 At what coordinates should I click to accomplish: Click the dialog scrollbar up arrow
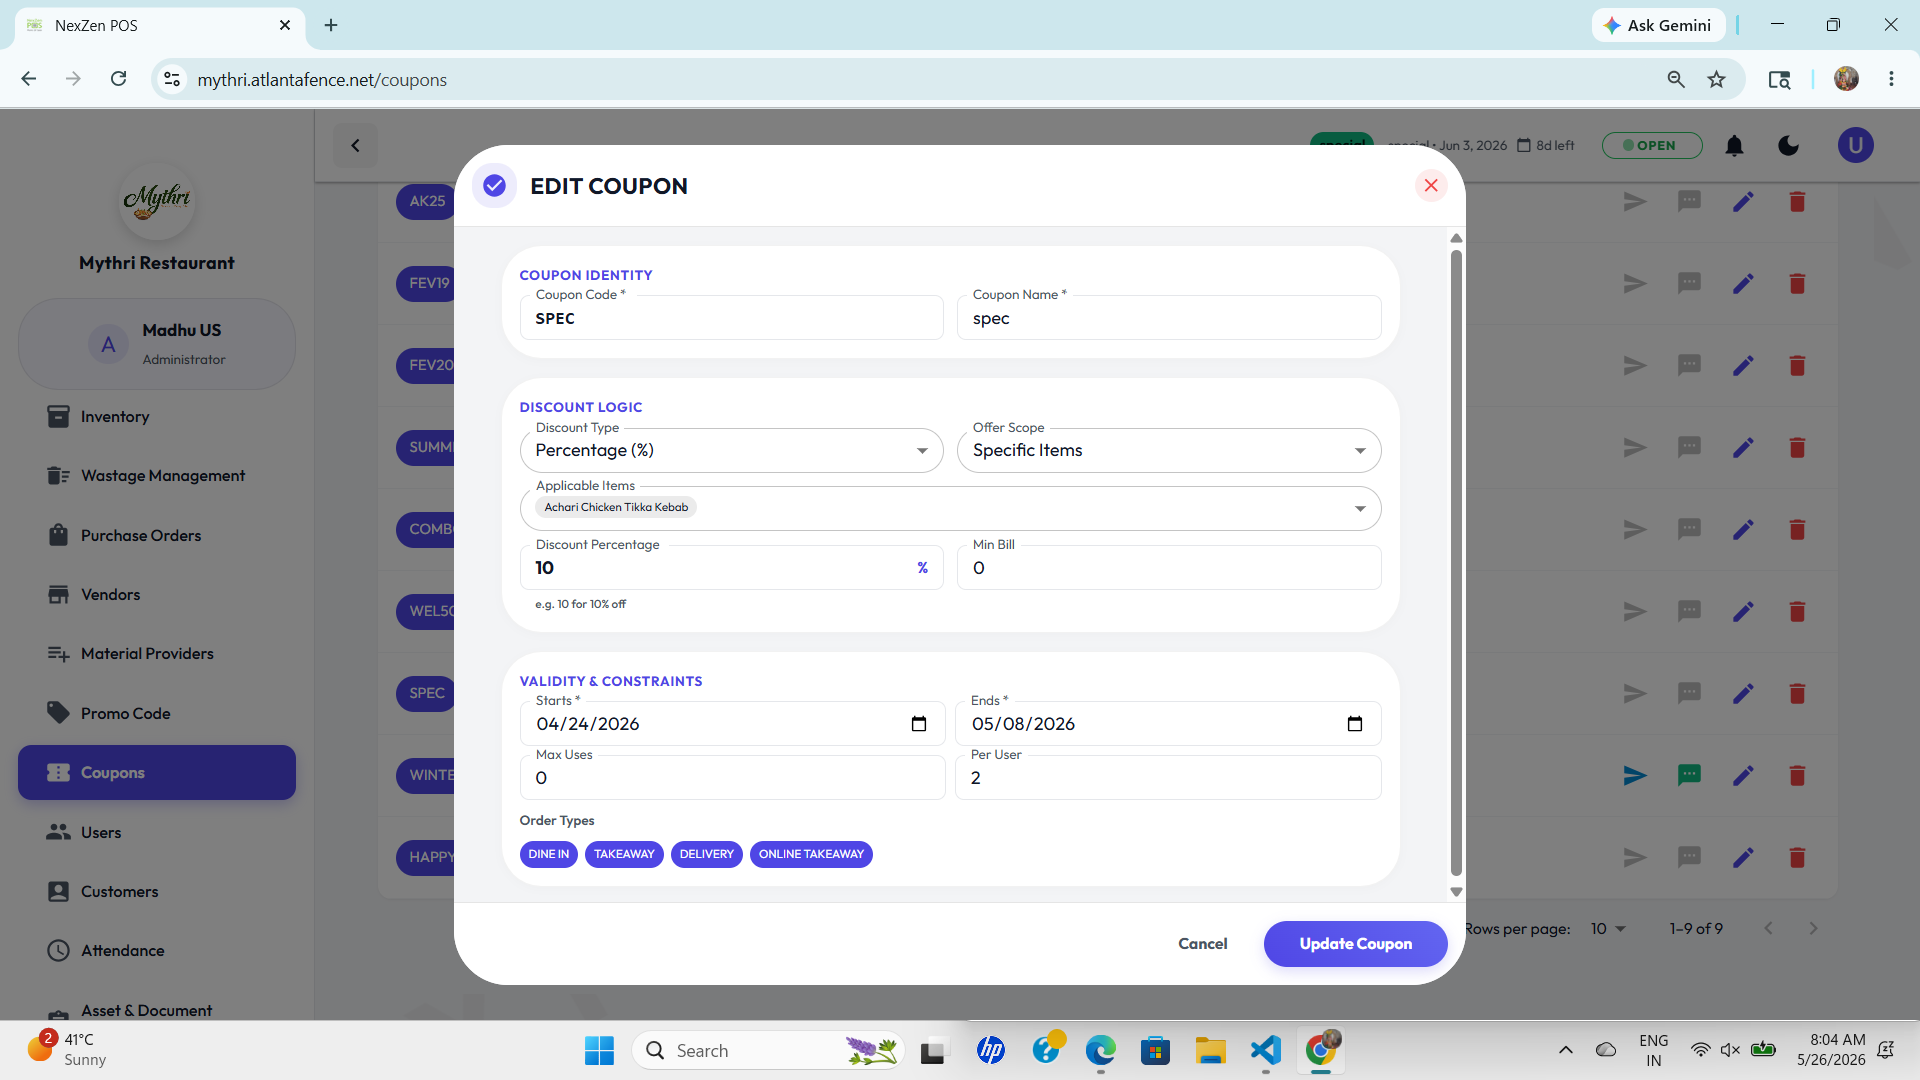1456,238
